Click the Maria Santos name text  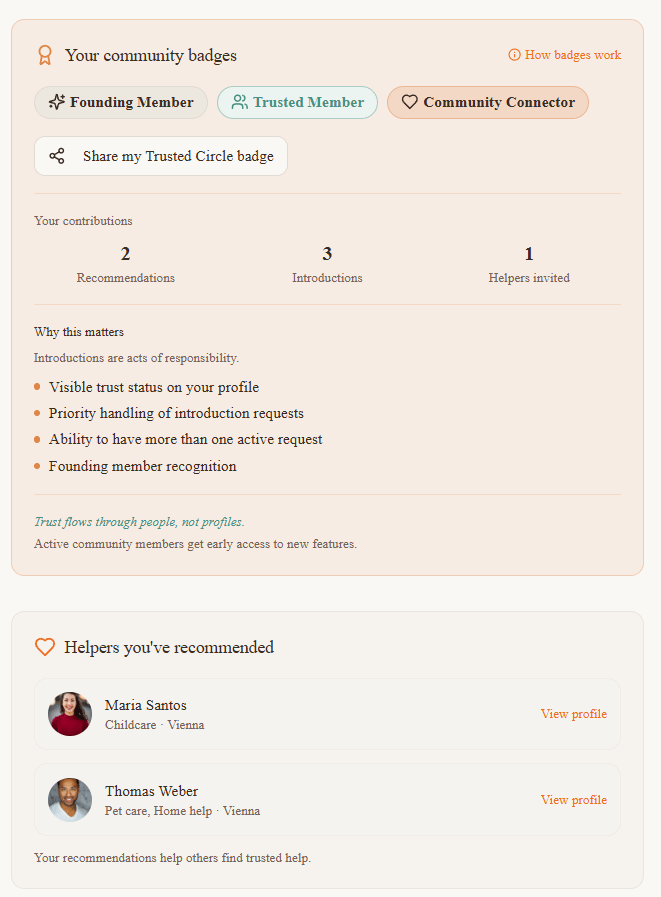pyautogui.click(x=146, y=705)
